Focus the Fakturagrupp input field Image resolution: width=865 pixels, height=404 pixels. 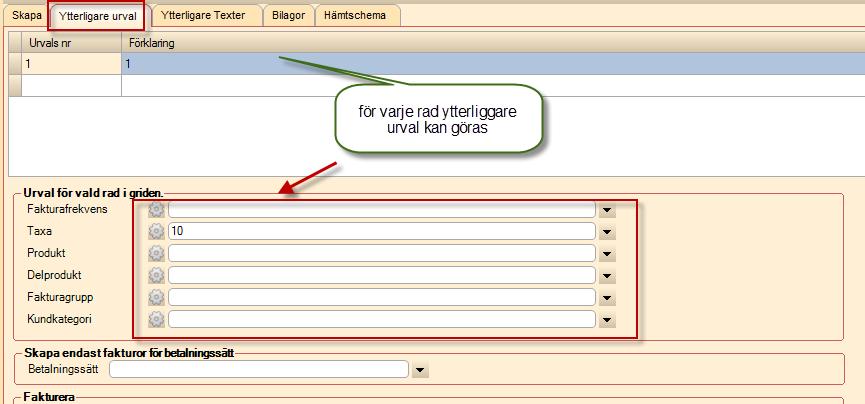[382, 297]
